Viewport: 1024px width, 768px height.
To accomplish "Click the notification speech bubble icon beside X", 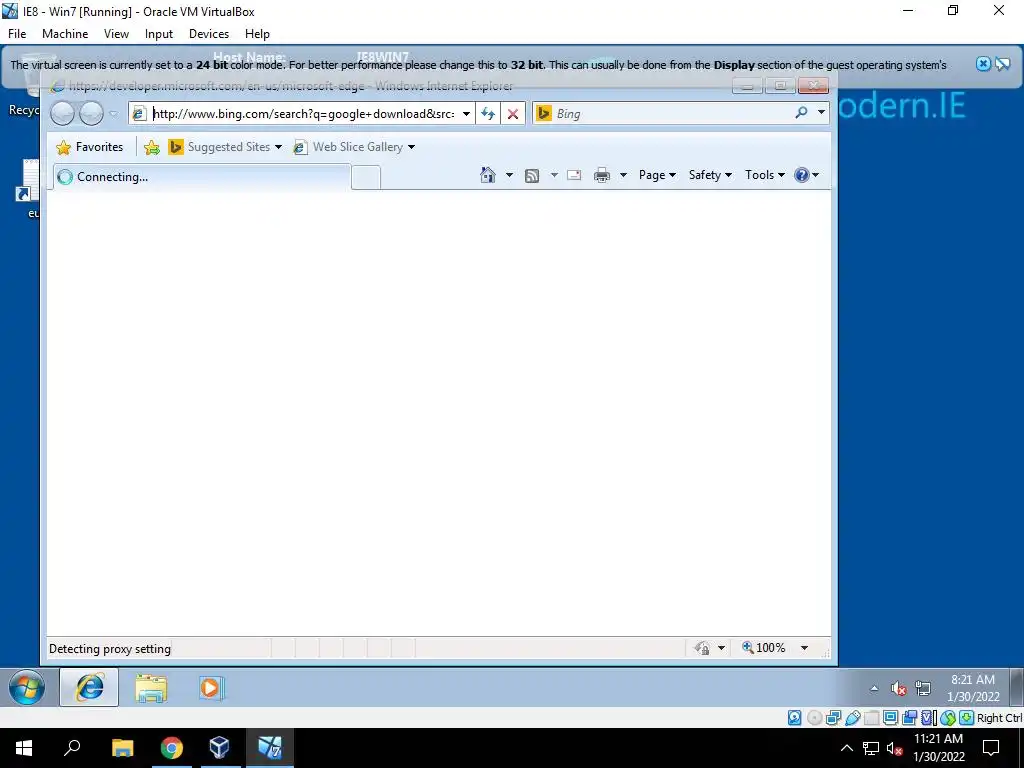I will (x=1002, y=63).
